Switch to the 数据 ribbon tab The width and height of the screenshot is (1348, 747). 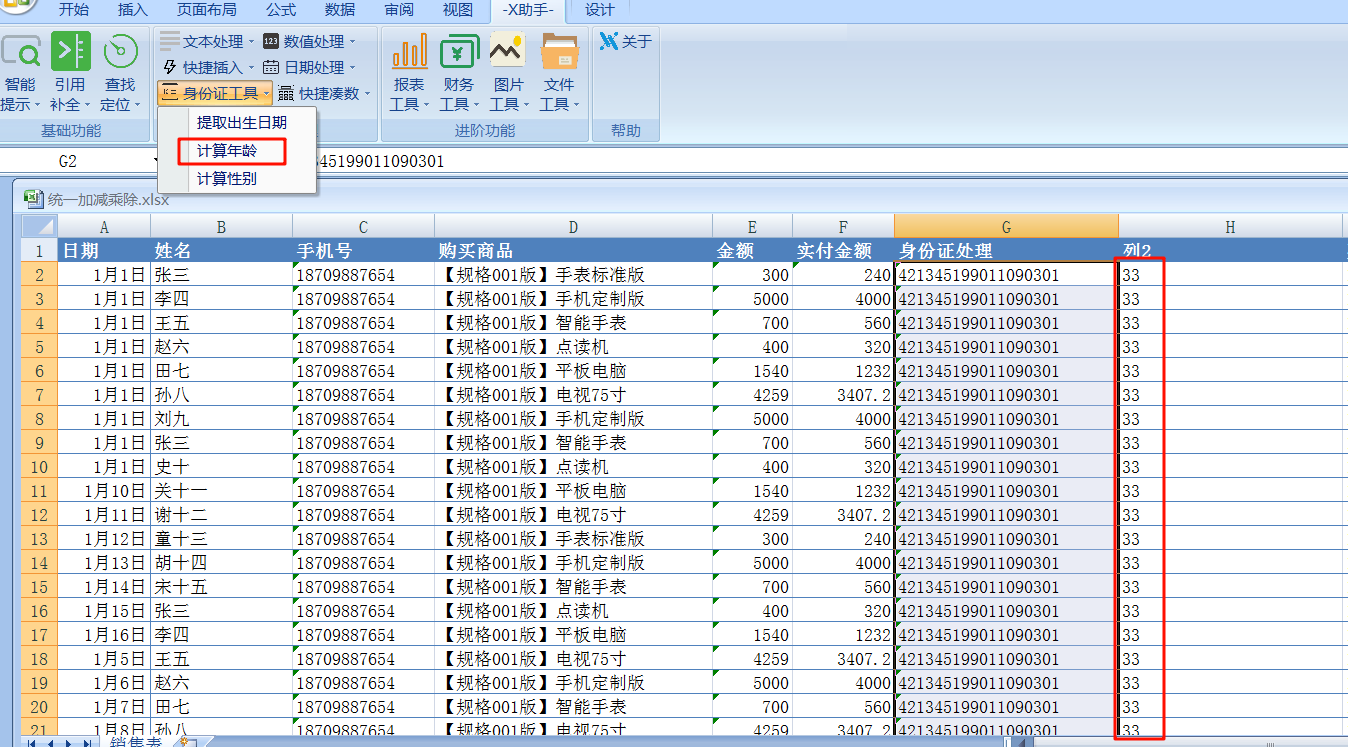click(x=340, y=10)
